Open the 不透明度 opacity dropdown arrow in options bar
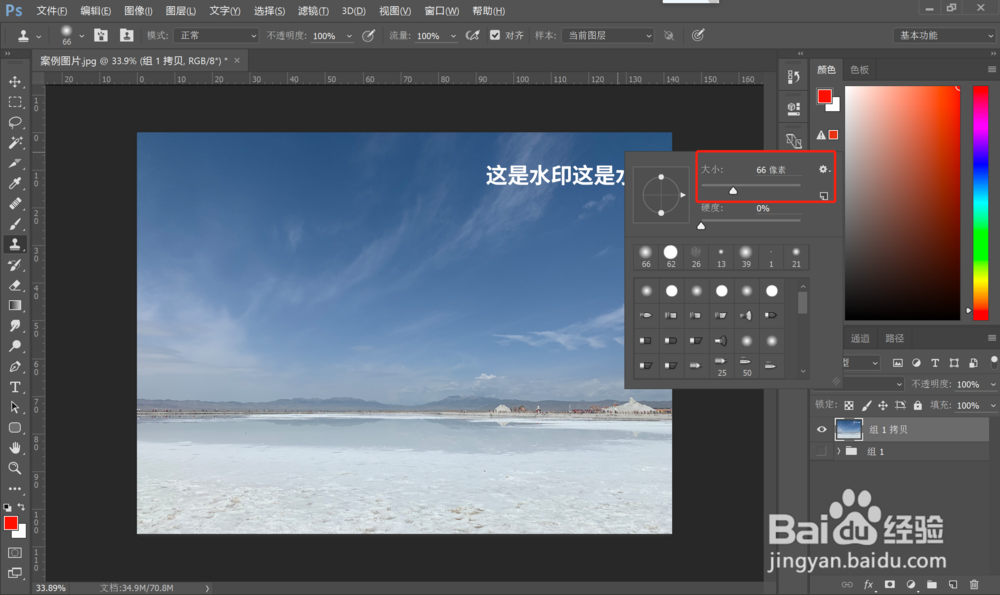1000x595 pixels. pyautogui.click(x=349, y=36)
